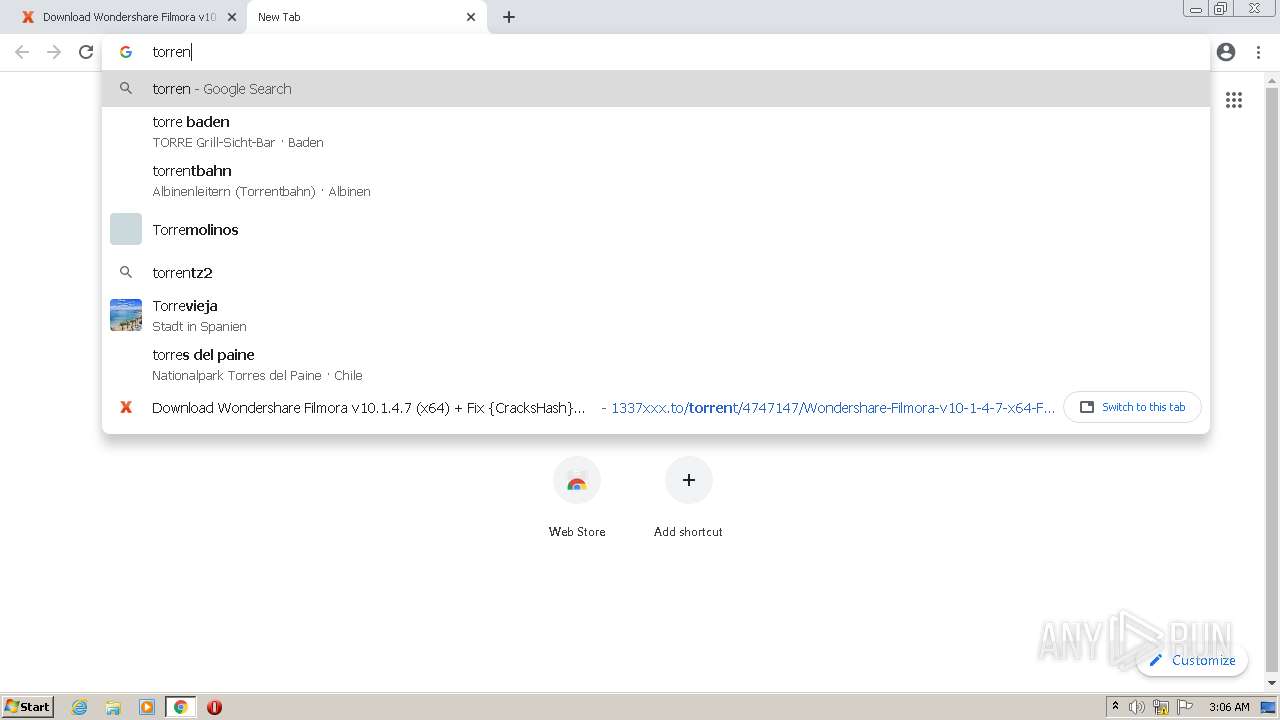The height and width of the screenshot is (720, 1280).
Task: Choose the 'Torrevieja' suggestion
Action: click(x=656, y=315)
